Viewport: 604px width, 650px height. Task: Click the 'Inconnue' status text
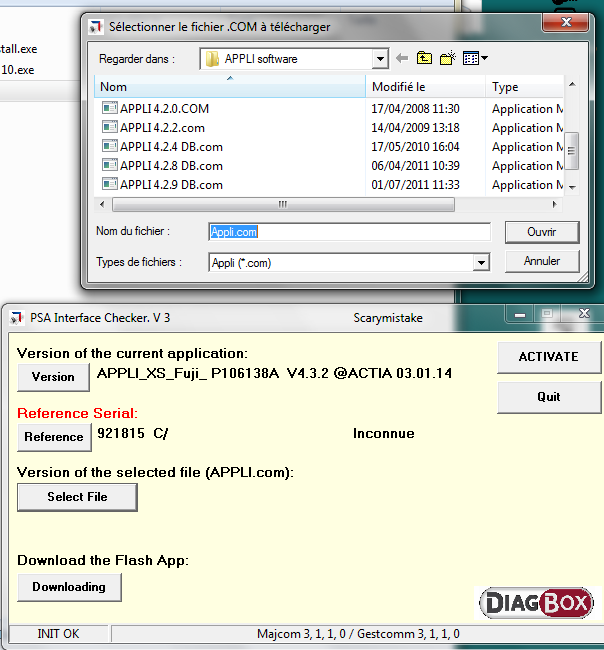pyautogui.click(x=384, y=434)
